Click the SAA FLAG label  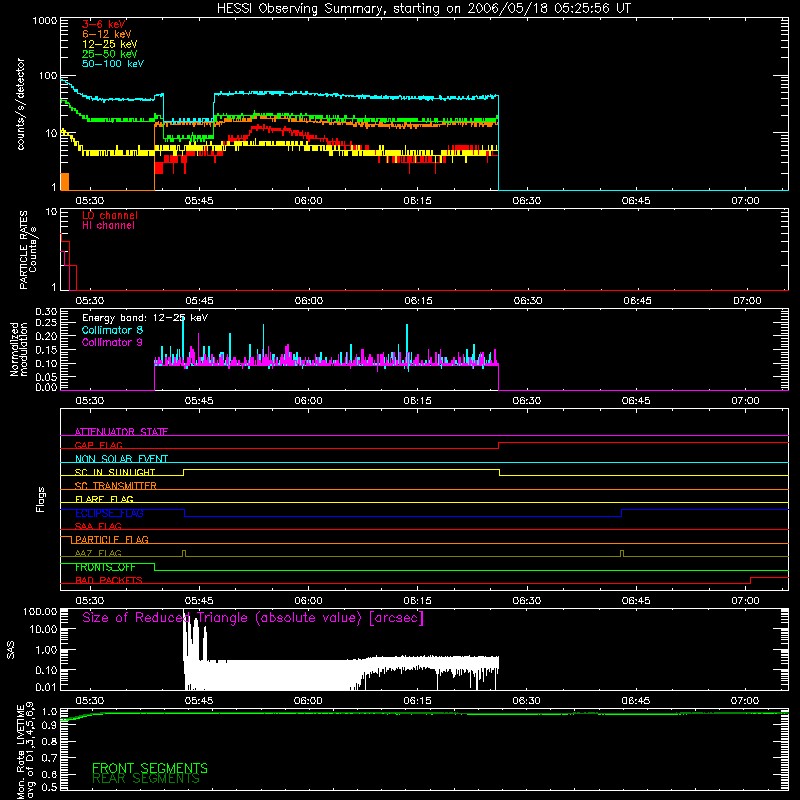[98, 526]
